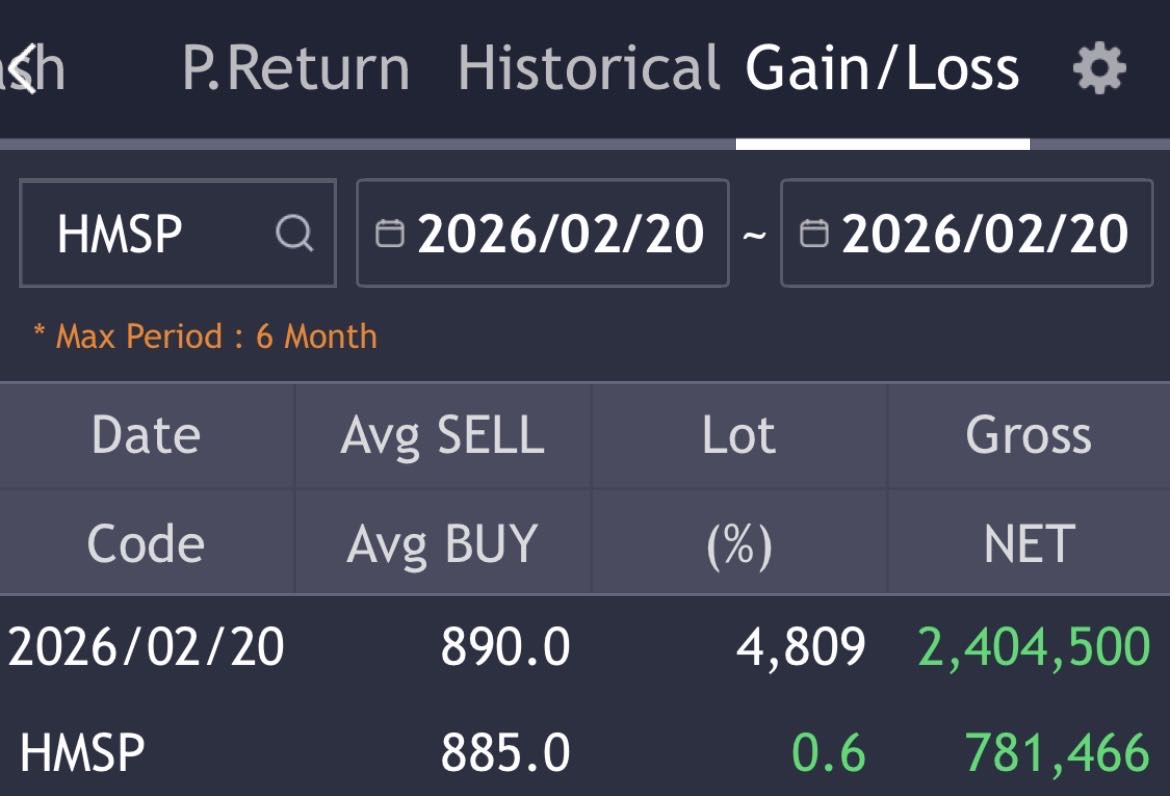Select the Gain/Loss tab
This screenshot has height=796, width=1170.
point(882,70)
